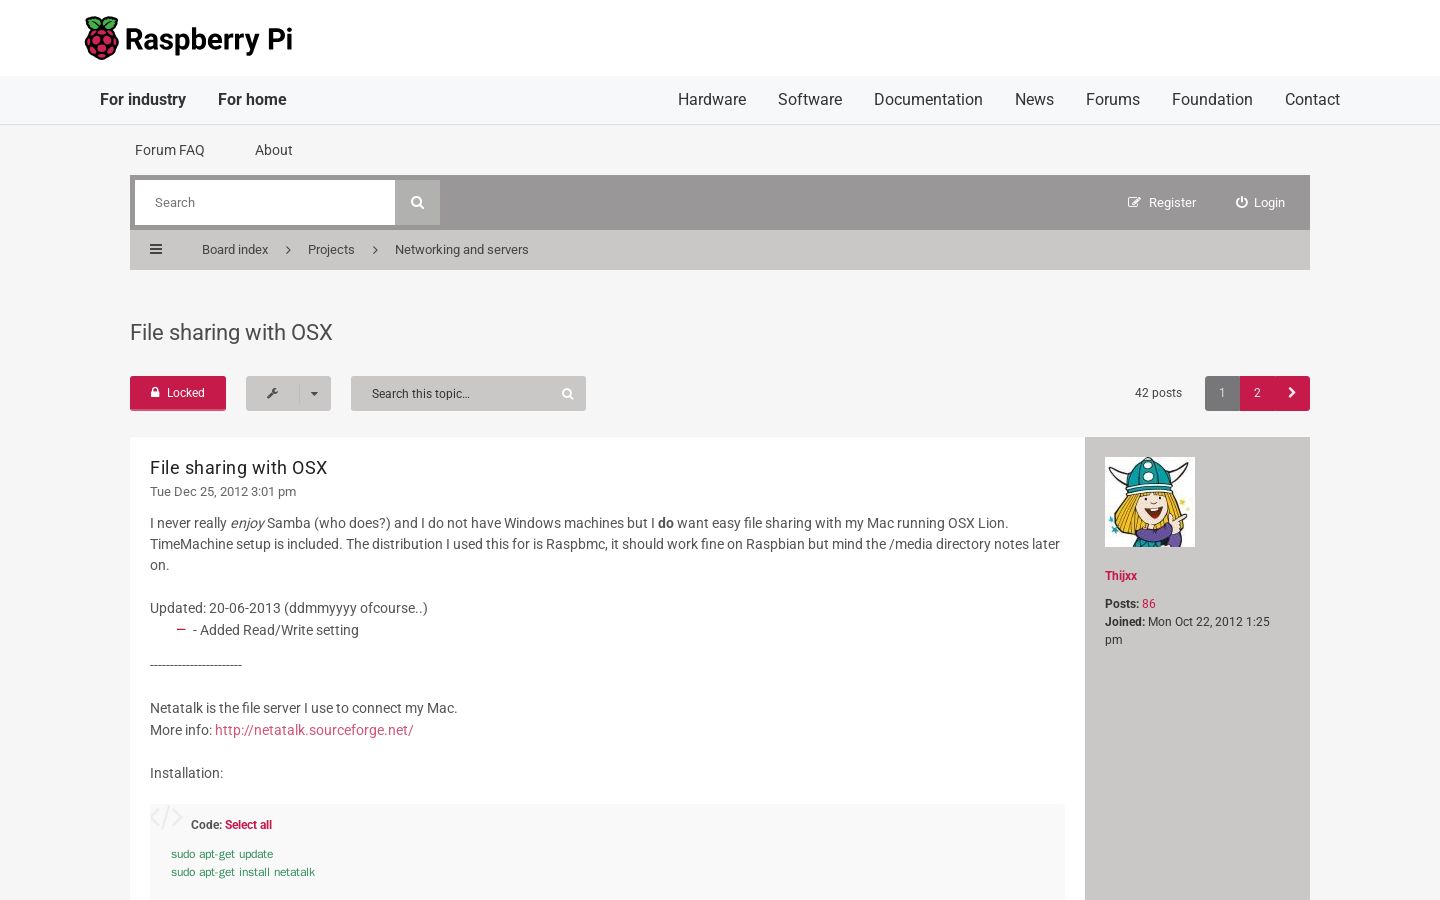1440x900 pixels.
Task: Go to Networking and servers breadcrumb
Action: 462,250
